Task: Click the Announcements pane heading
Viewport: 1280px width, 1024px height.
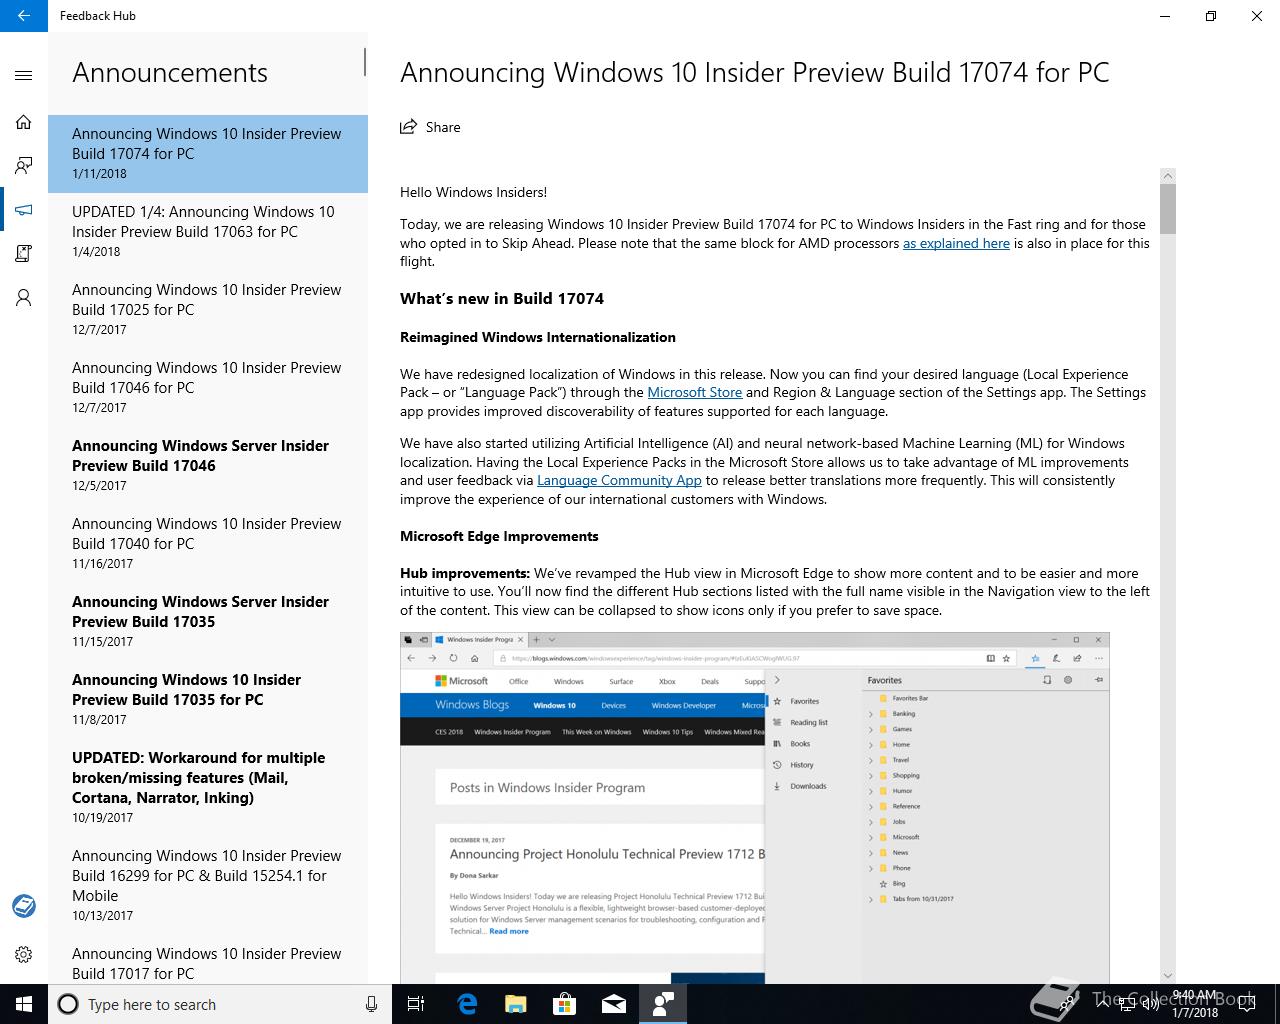Action: tap(170, 72)
